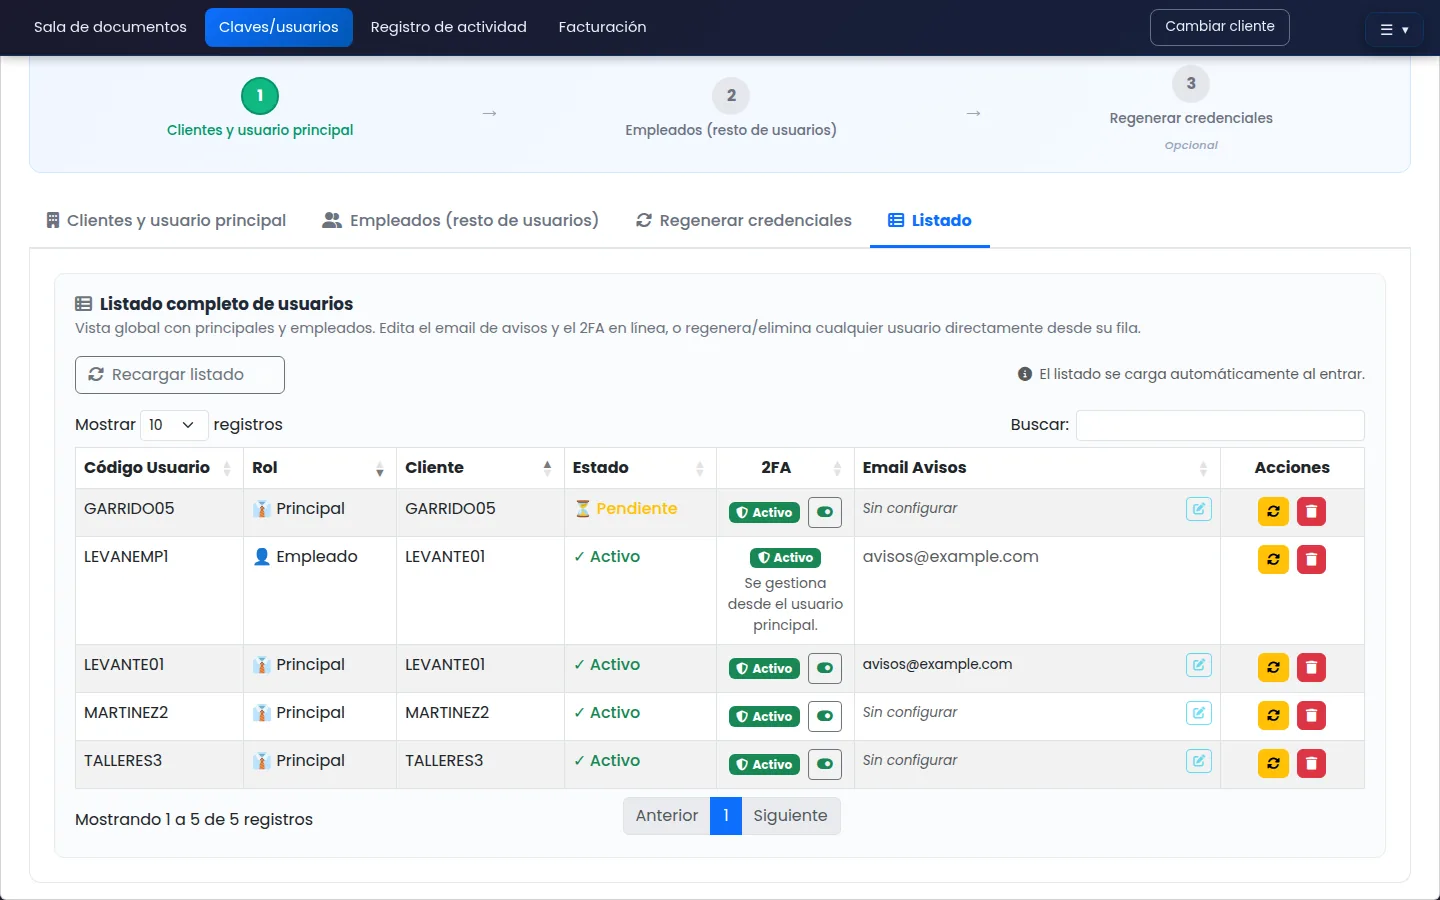Open the hamburger menu dropdown
Viewport: 1440px width, 900px height.
pyautogui.click(x=1394, y=30)
